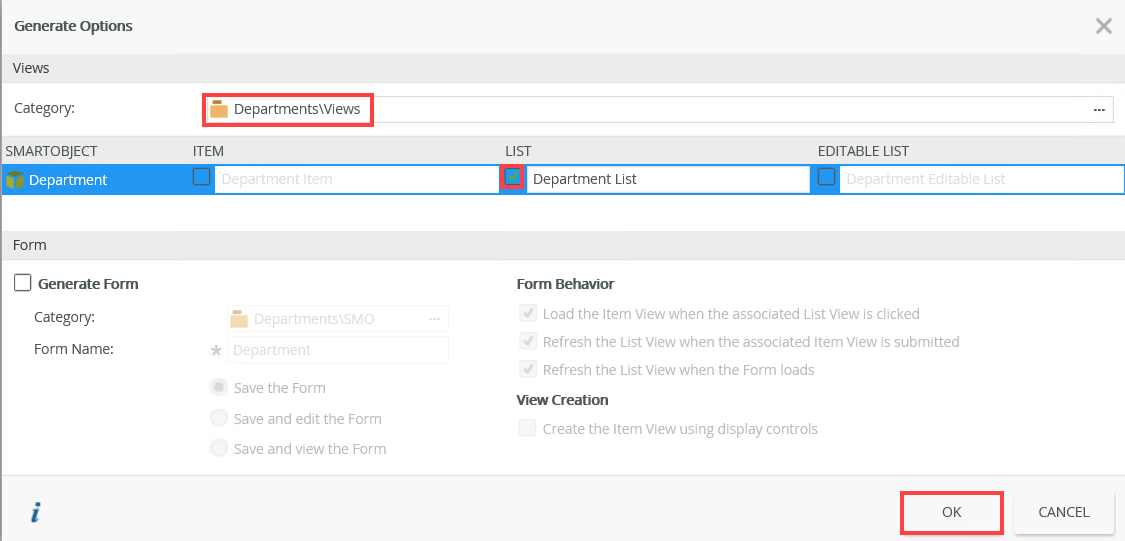
Task: Enable the Editable List checkbox
Action: pos(826,177)
